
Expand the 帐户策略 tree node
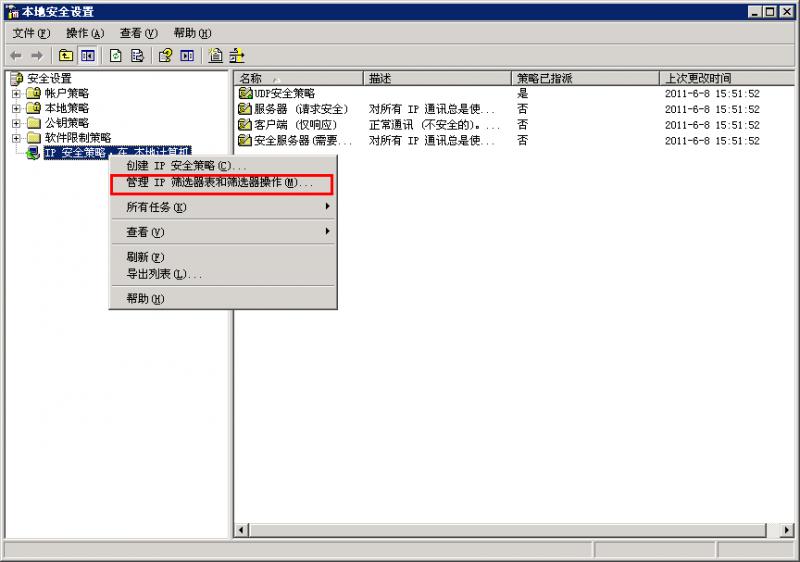tap(16, 93)
